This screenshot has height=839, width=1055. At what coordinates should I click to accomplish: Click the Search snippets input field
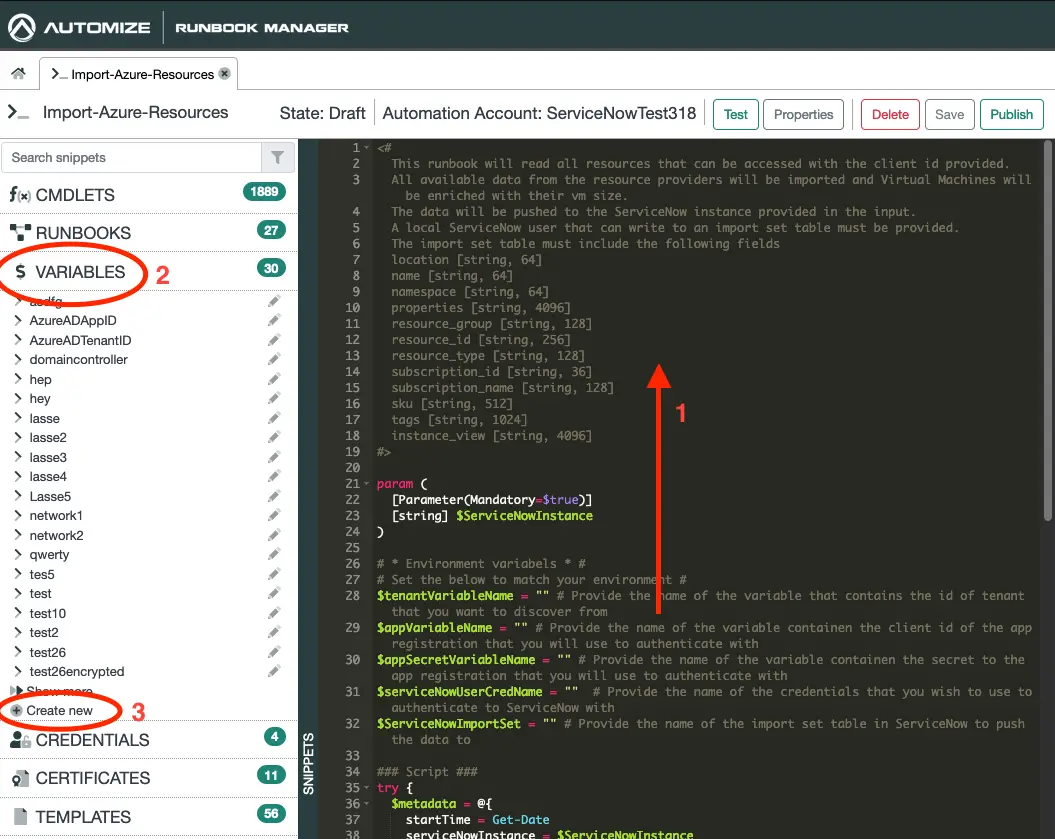[130, 157]
